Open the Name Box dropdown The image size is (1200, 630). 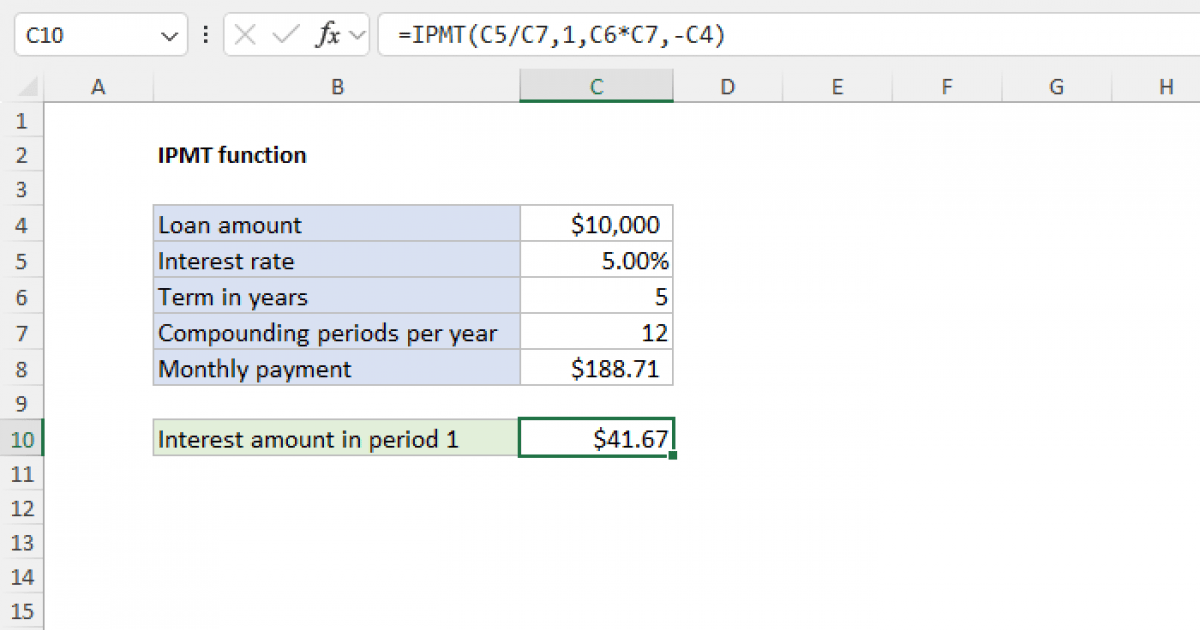pos(170,34)
